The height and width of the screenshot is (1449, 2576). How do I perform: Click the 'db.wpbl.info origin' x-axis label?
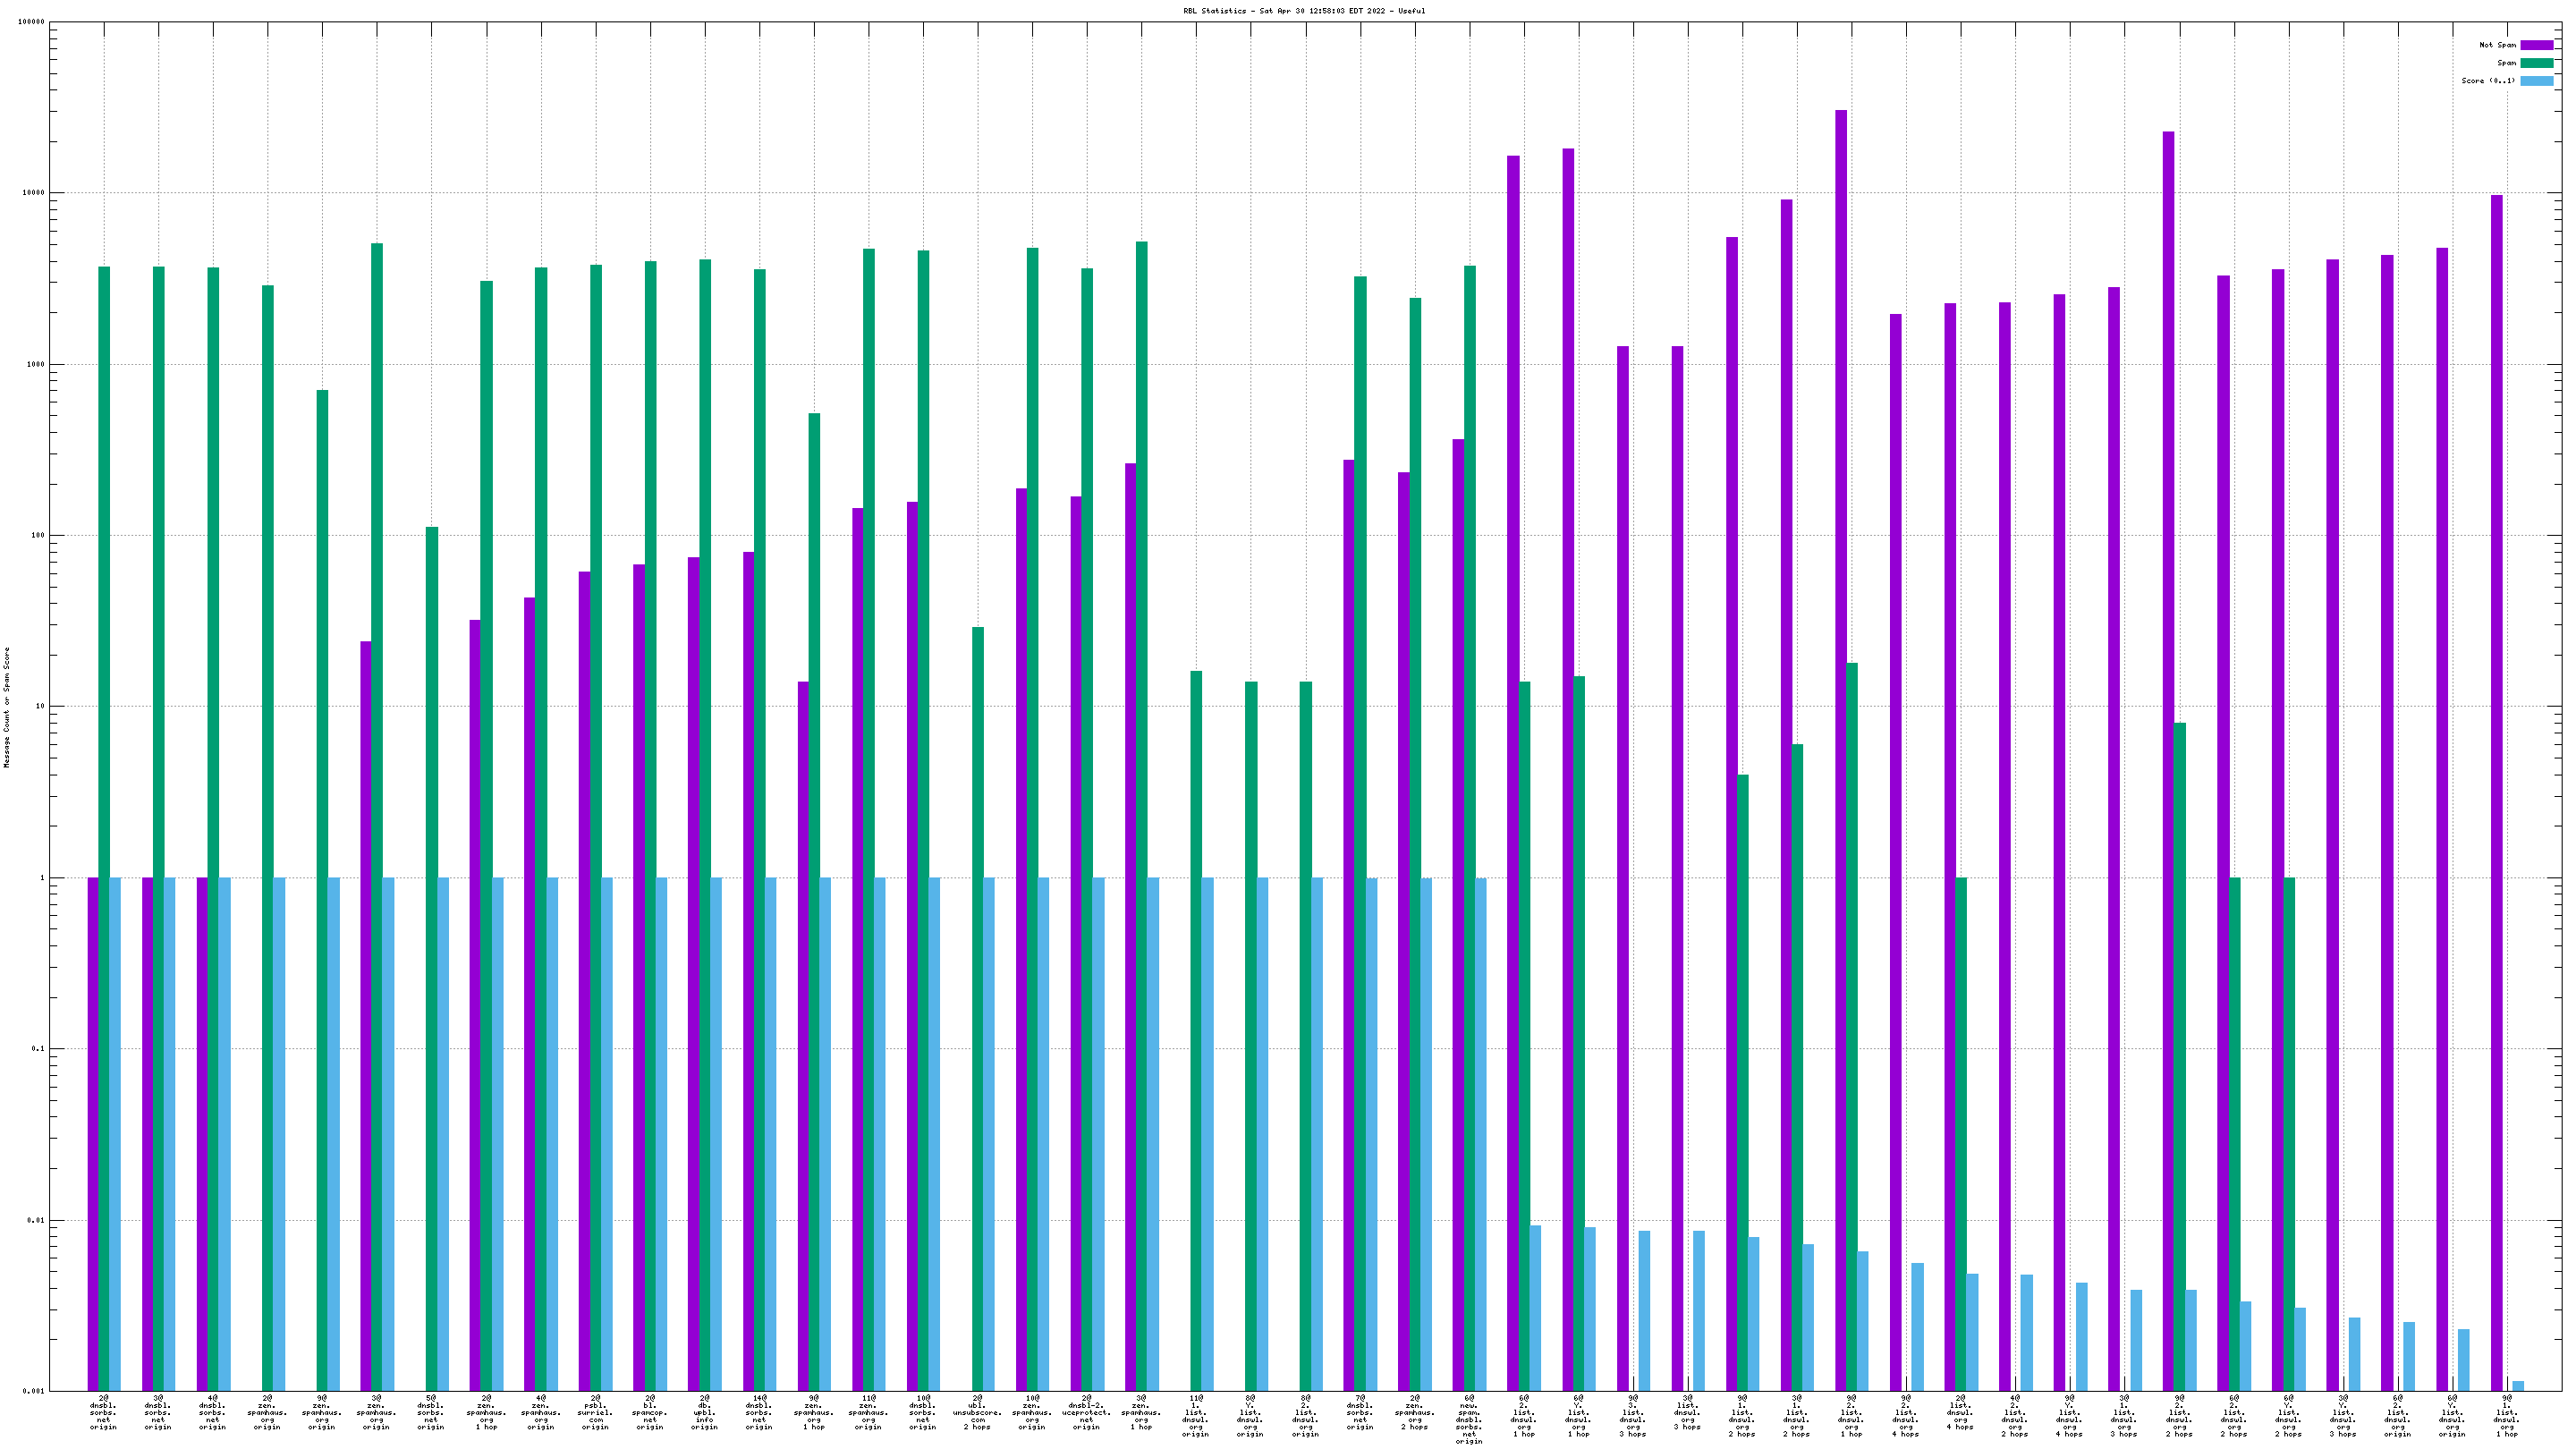point(704,1412)
